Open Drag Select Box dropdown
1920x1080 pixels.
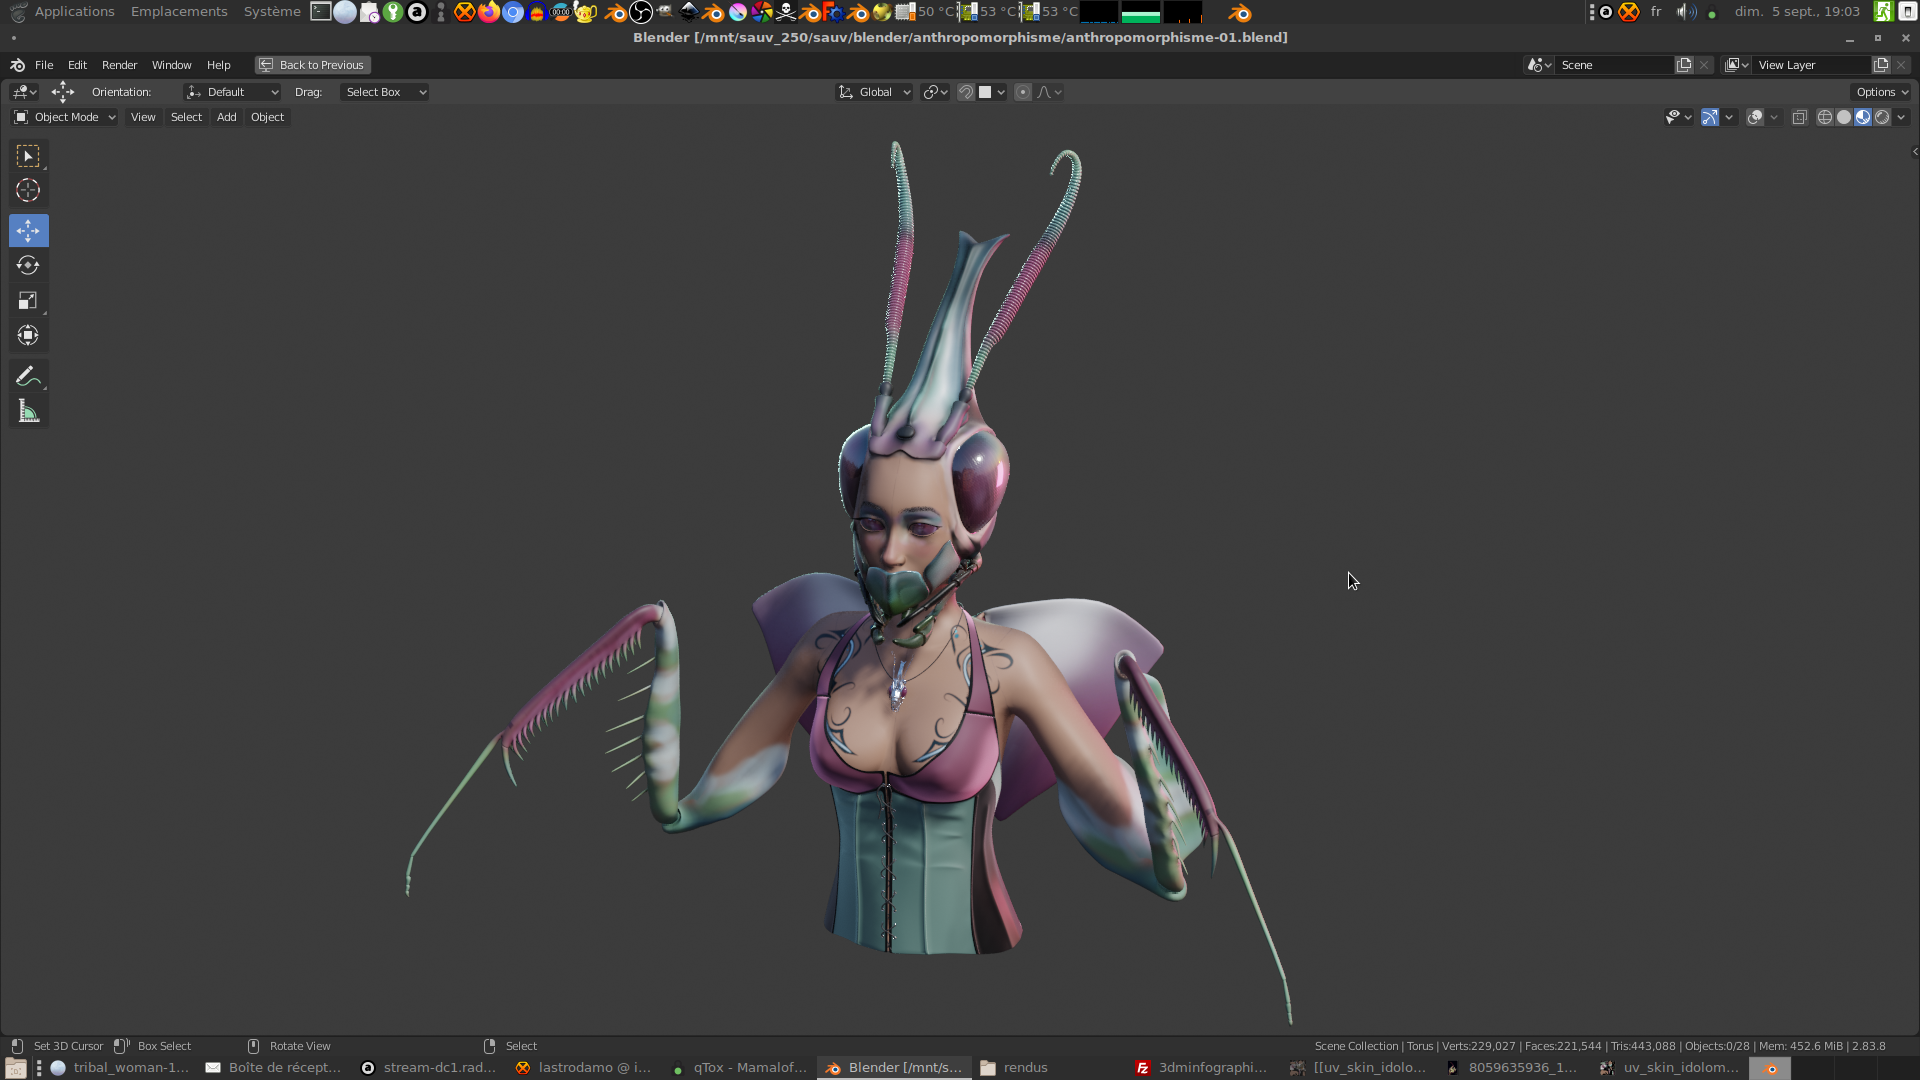385,92
